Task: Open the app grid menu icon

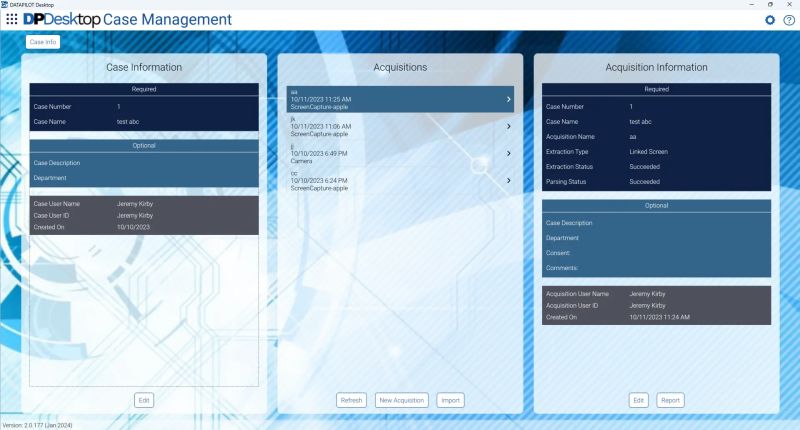Action: pyautogui.click(x=11, y=19)
